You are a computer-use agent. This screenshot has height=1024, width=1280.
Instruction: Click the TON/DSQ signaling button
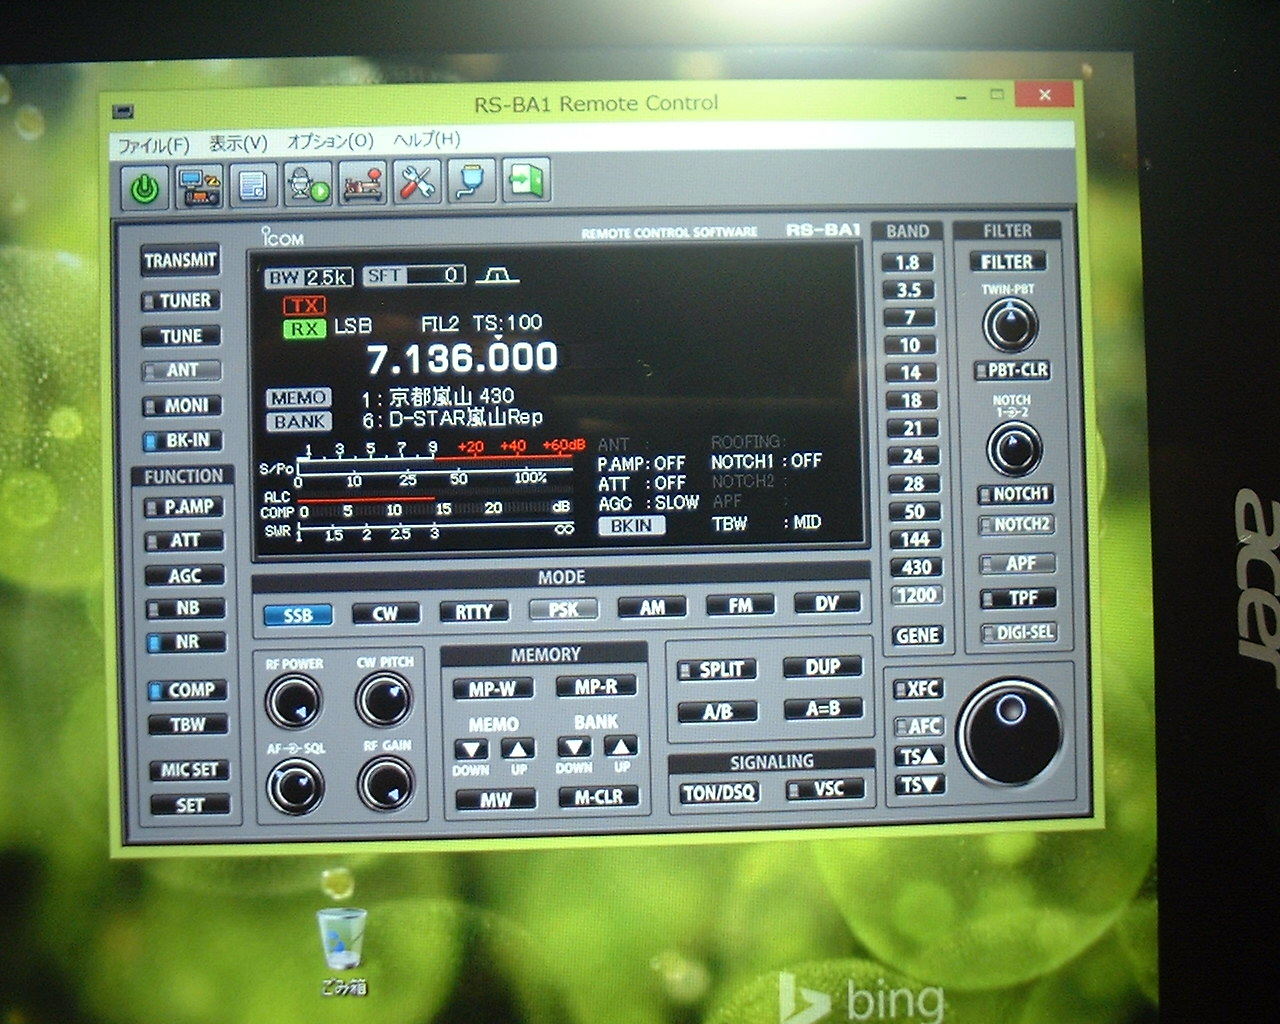719,792
